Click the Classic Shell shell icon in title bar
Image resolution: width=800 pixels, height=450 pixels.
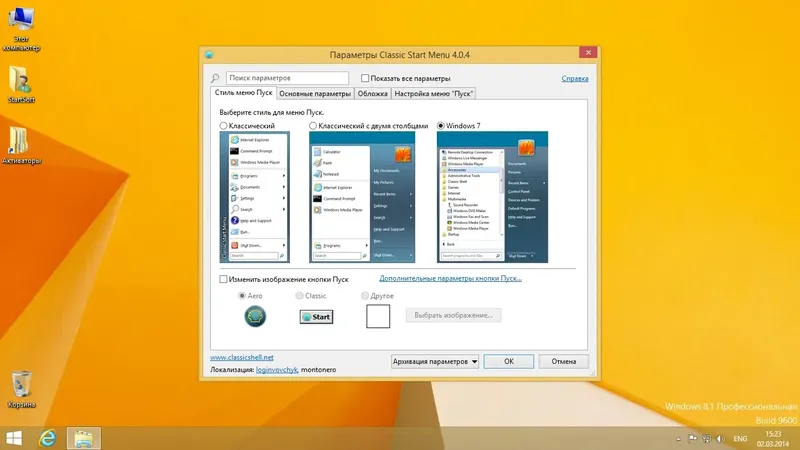pyautogui.click(x=209, y=55)
